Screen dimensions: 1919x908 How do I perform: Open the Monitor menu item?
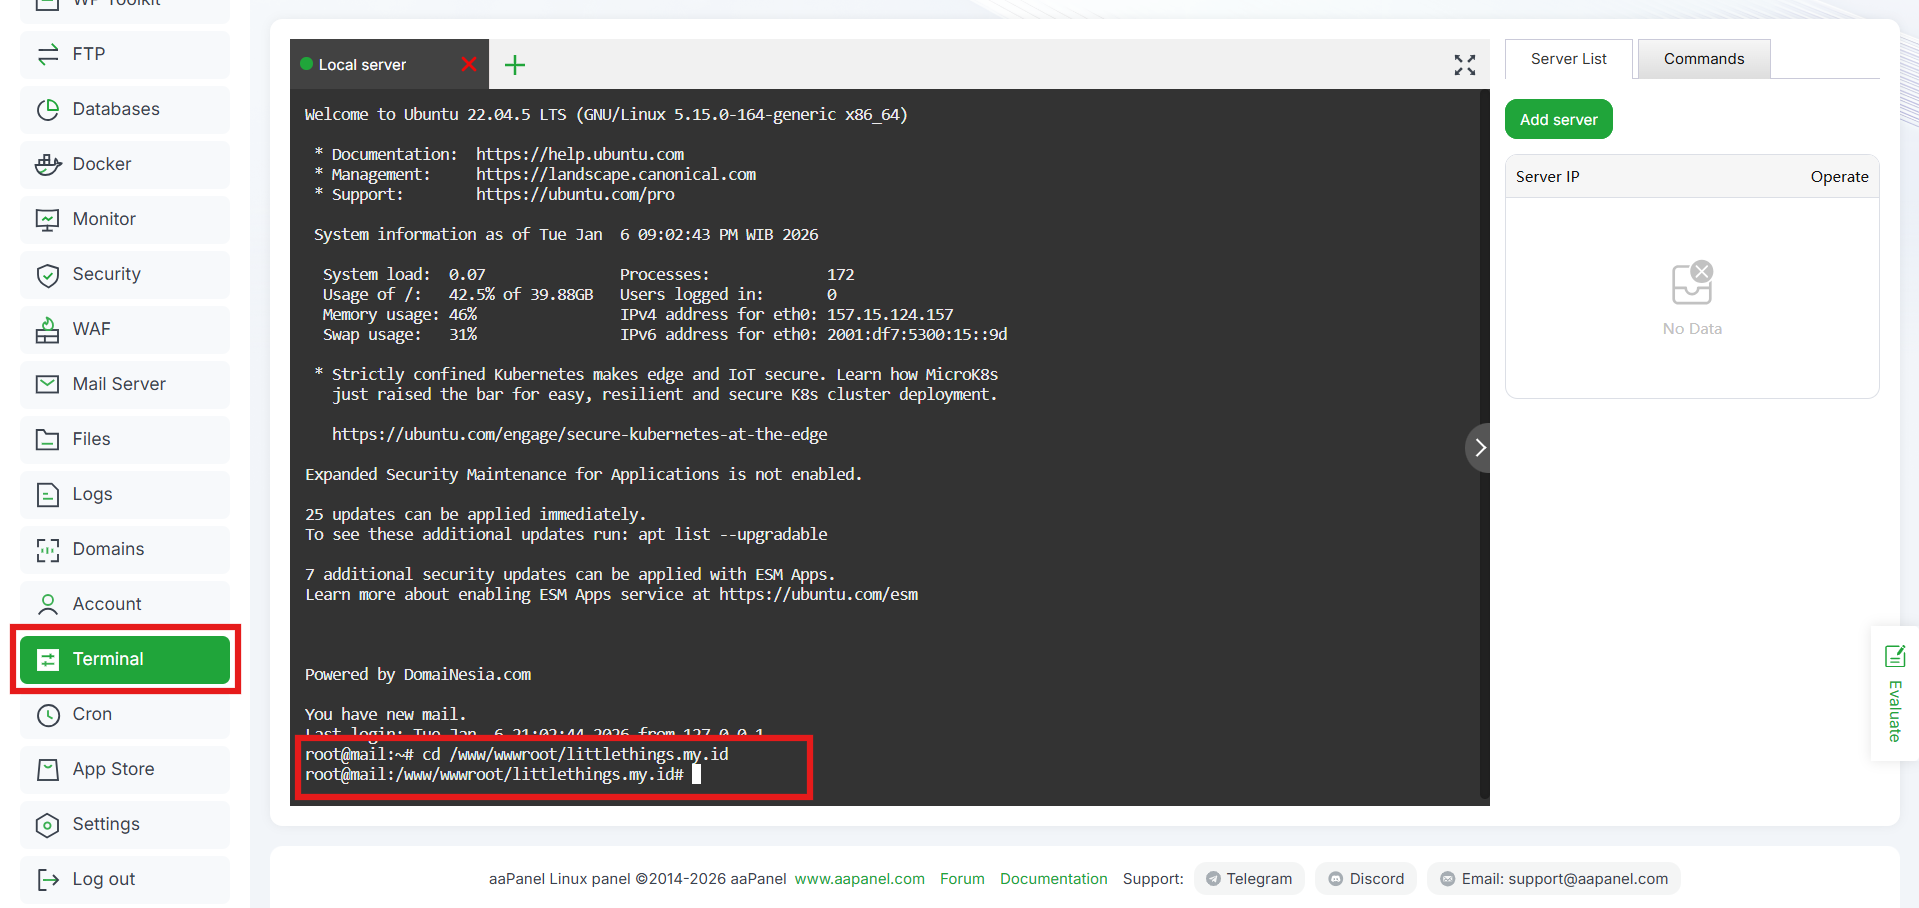[125, 219]
